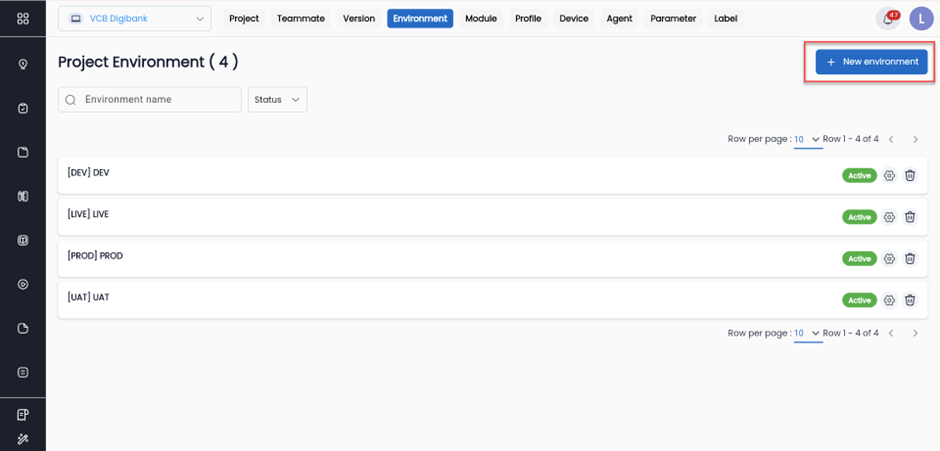Switch to the Teammate tab
940x451 pixels.
click(301, 19)
